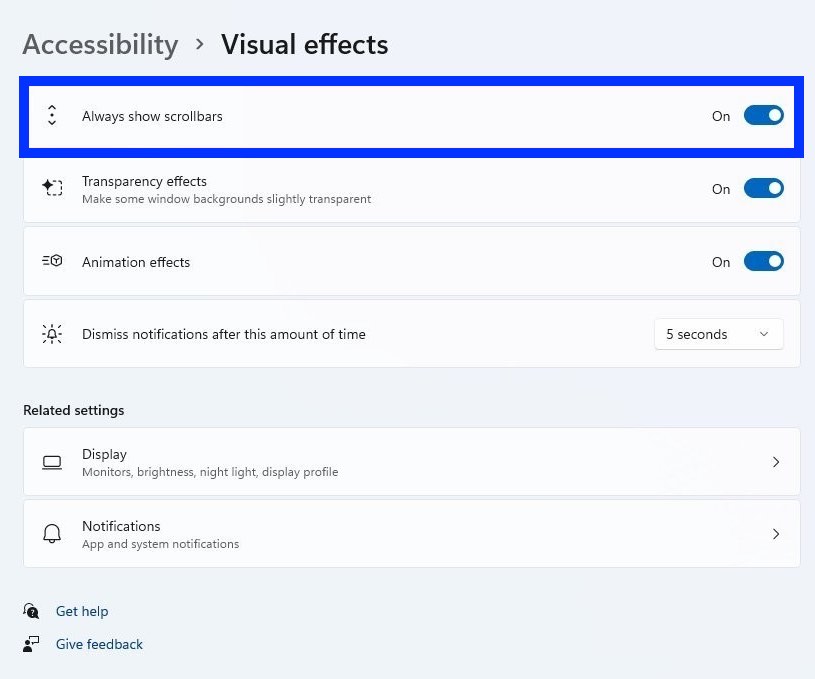Follow the Give feedback link

coord(99,644)
